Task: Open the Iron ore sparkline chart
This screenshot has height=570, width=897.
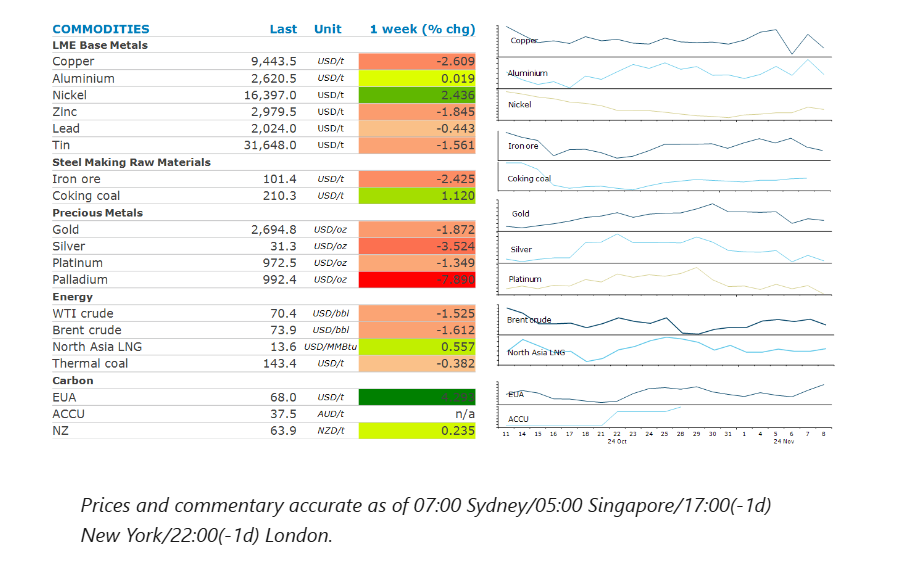Action: click(x=665, y=145)
